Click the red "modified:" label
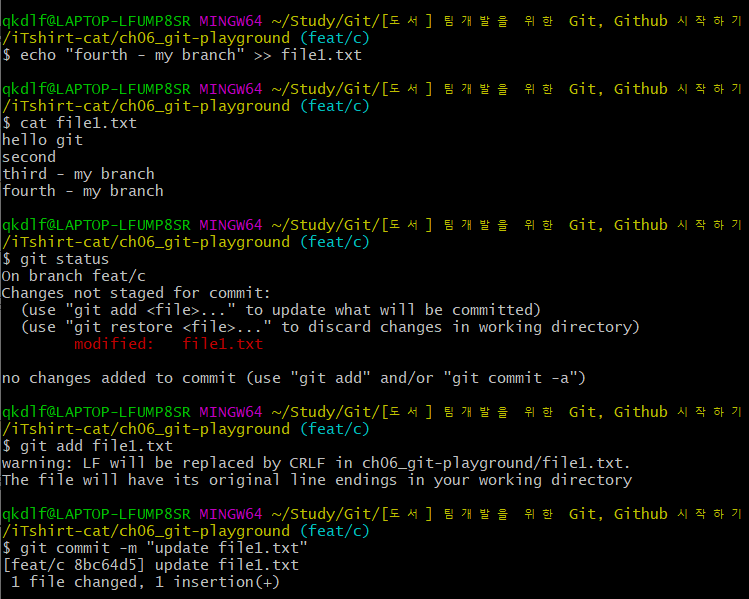 tap(114, 344)
